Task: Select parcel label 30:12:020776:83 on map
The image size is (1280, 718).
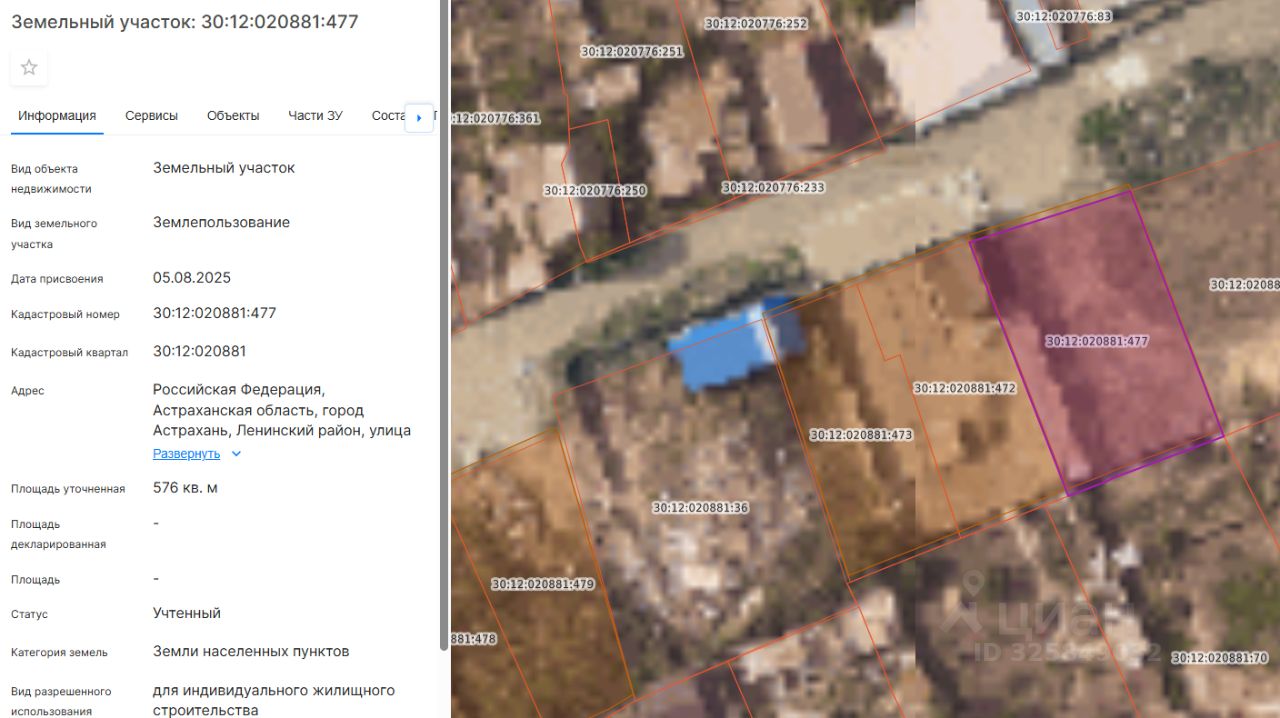Action: point(1064,16)
